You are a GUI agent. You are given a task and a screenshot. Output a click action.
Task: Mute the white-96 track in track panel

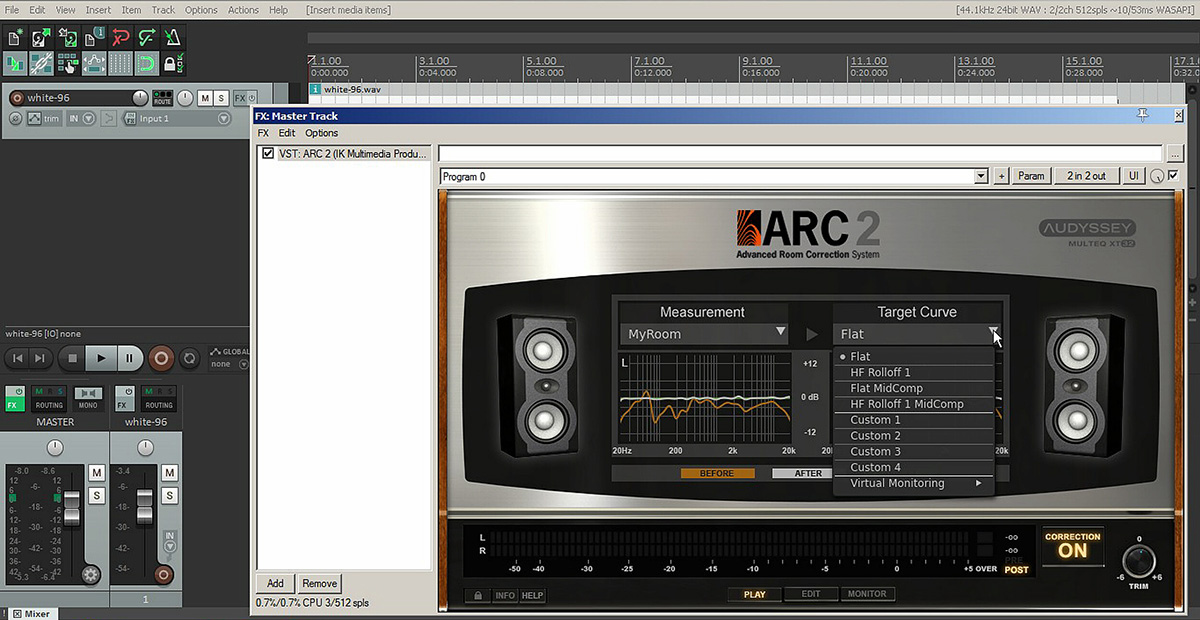(204, 98)
